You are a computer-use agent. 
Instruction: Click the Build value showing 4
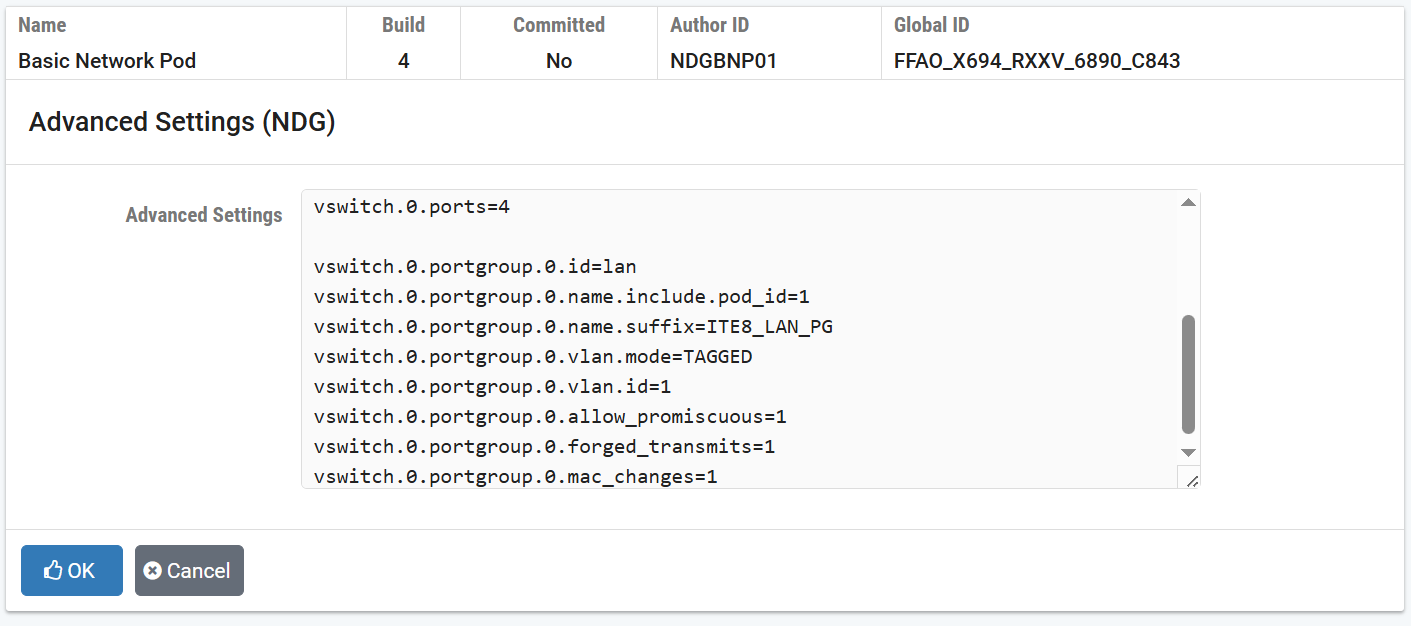click(402, 60)
